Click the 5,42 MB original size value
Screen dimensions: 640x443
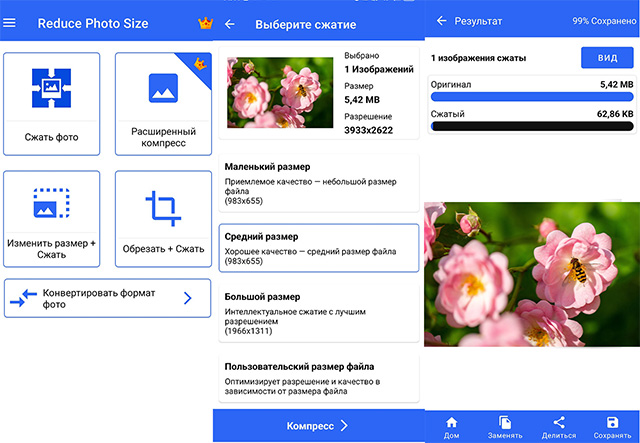tap(616, 85)
